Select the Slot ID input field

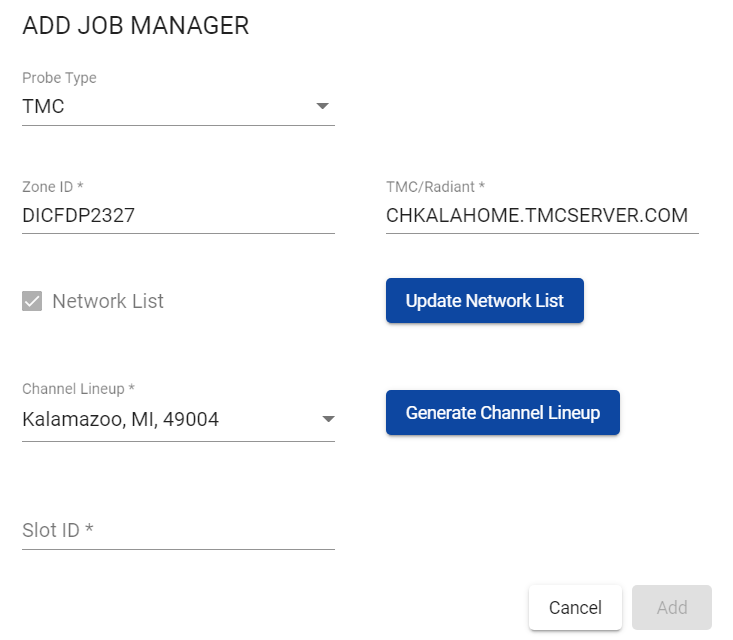pyautogui.click(x=178, y=531)
